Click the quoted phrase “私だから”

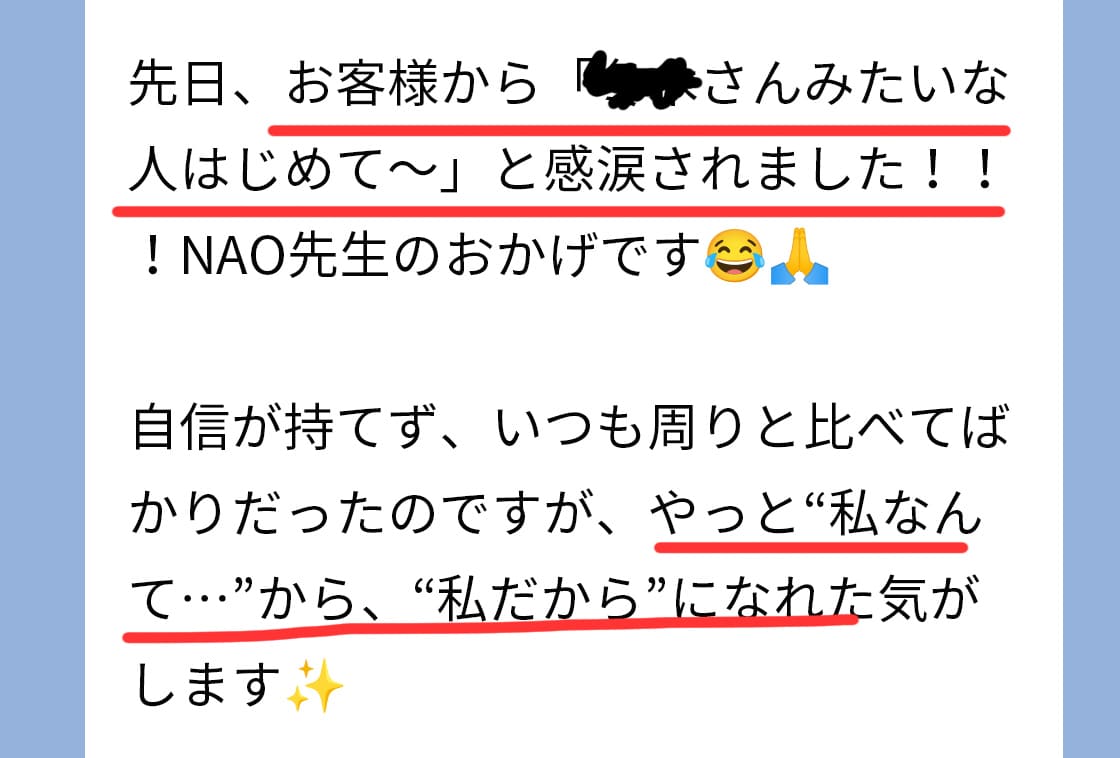pos(540,599)
